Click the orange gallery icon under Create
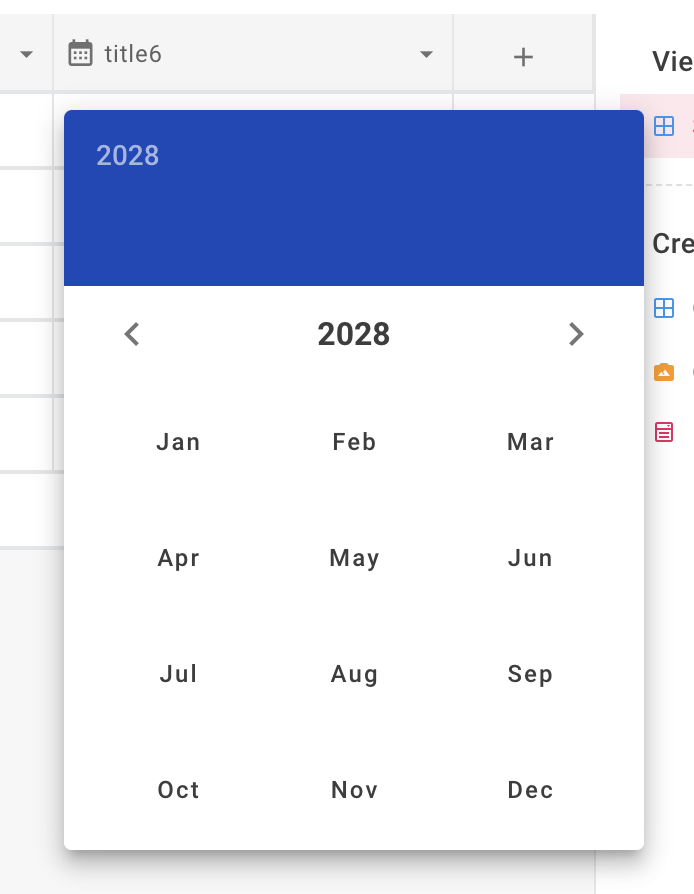This screenshot has width=694, height=894. pyautogui.click(x=663, y=371)
